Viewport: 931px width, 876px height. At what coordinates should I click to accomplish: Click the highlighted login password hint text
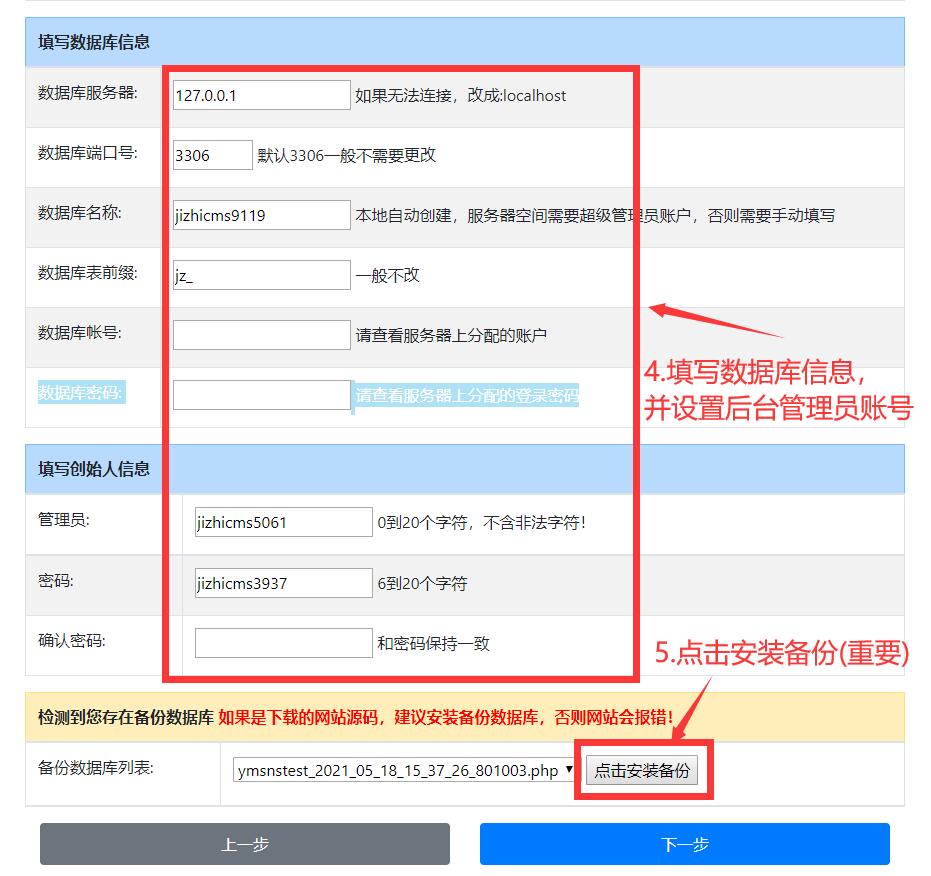tap(467, 395)
